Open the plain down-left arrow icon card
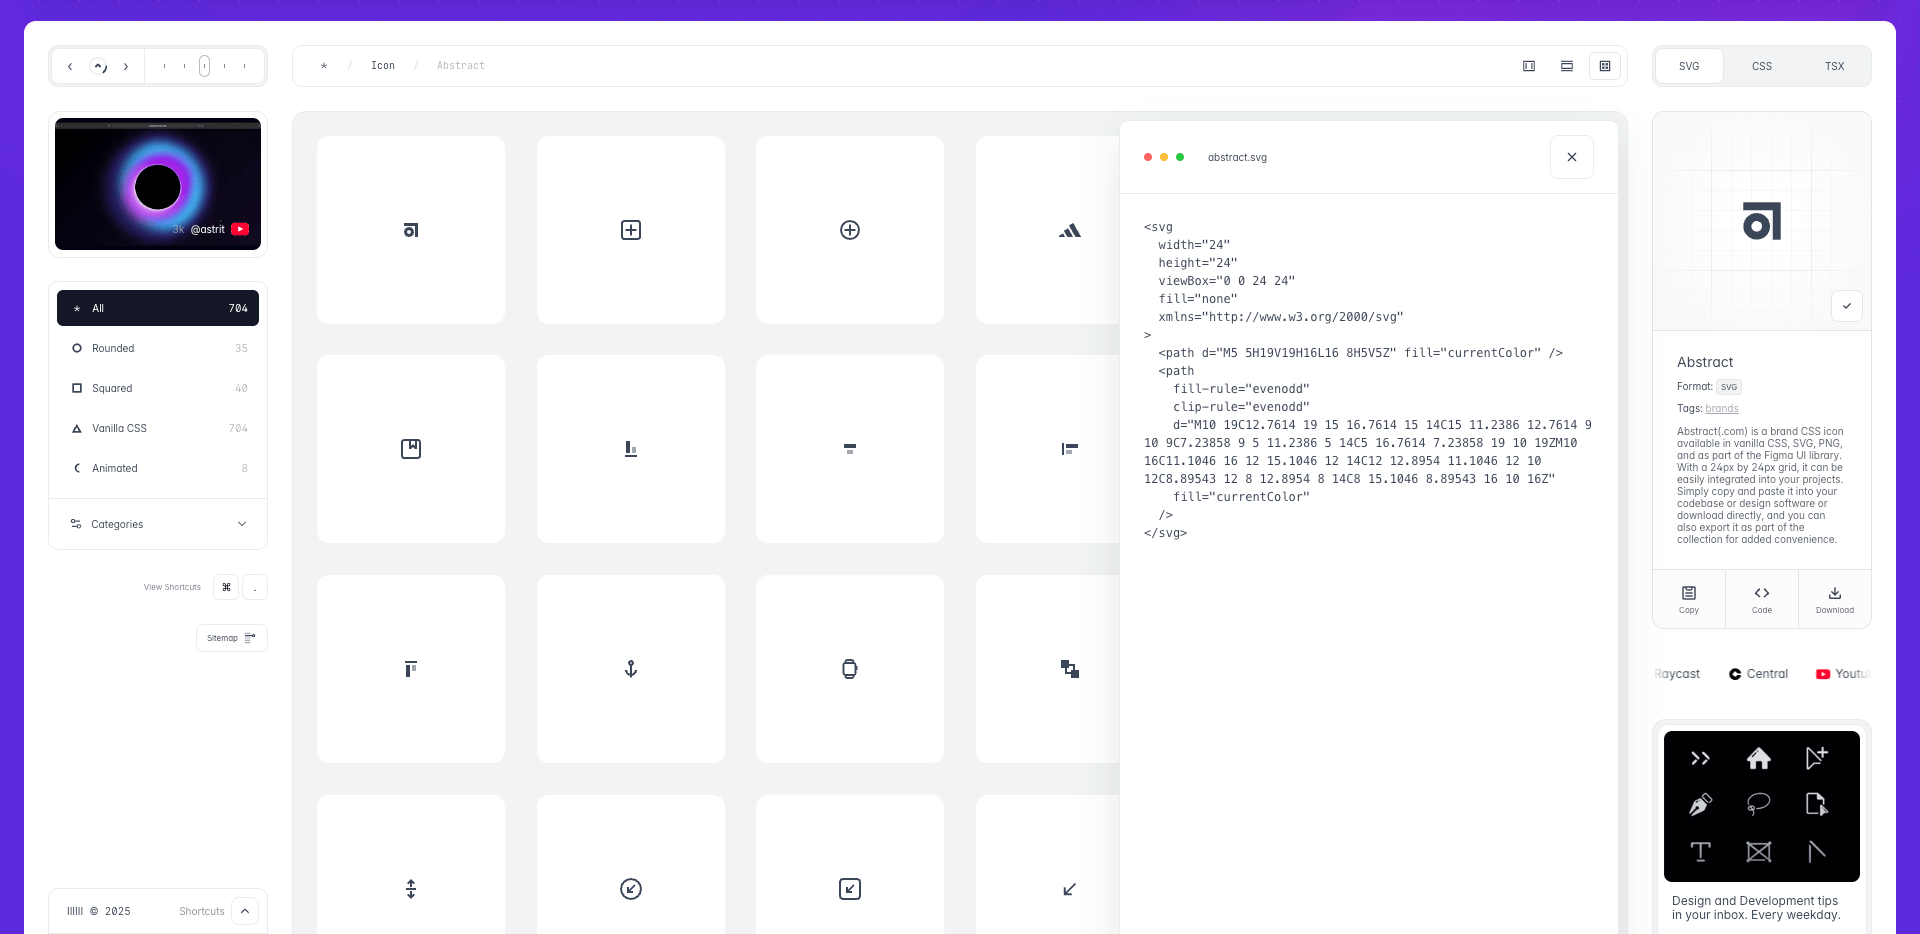The image size is (1920, 934). pyautogui.click(x=1048, y=865)
